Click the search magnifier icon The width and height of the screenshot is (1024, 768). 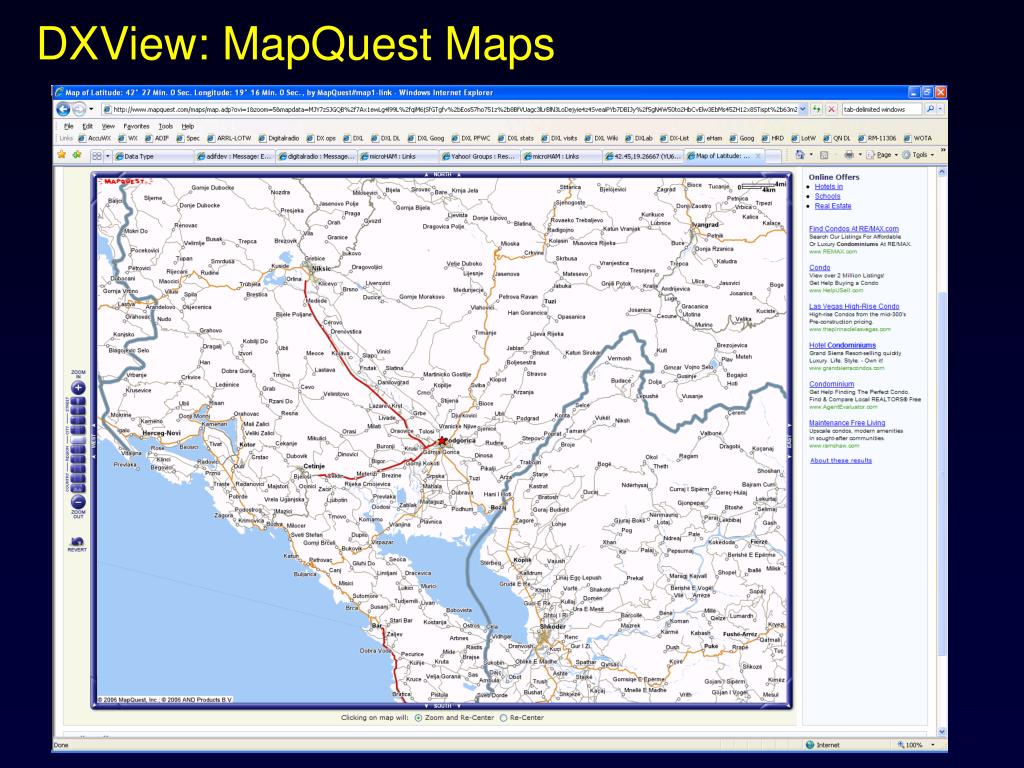(x=930, y=109)
